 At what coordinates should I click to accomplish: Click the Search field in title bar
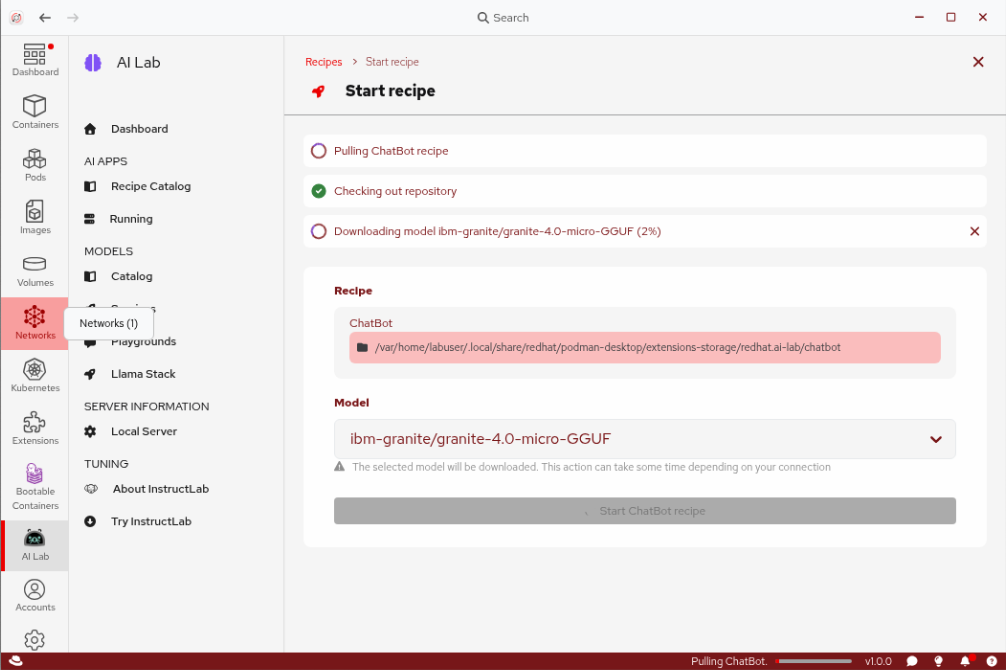click(503, 18)
